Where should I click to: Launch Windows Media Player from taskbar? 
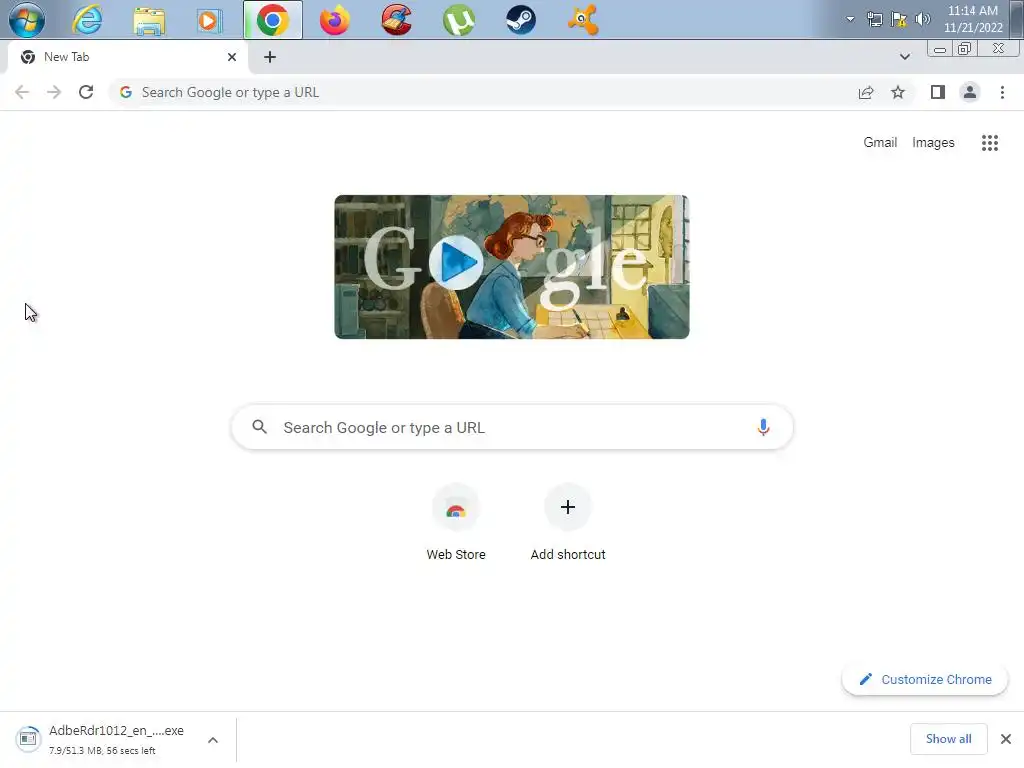(209, 21)
